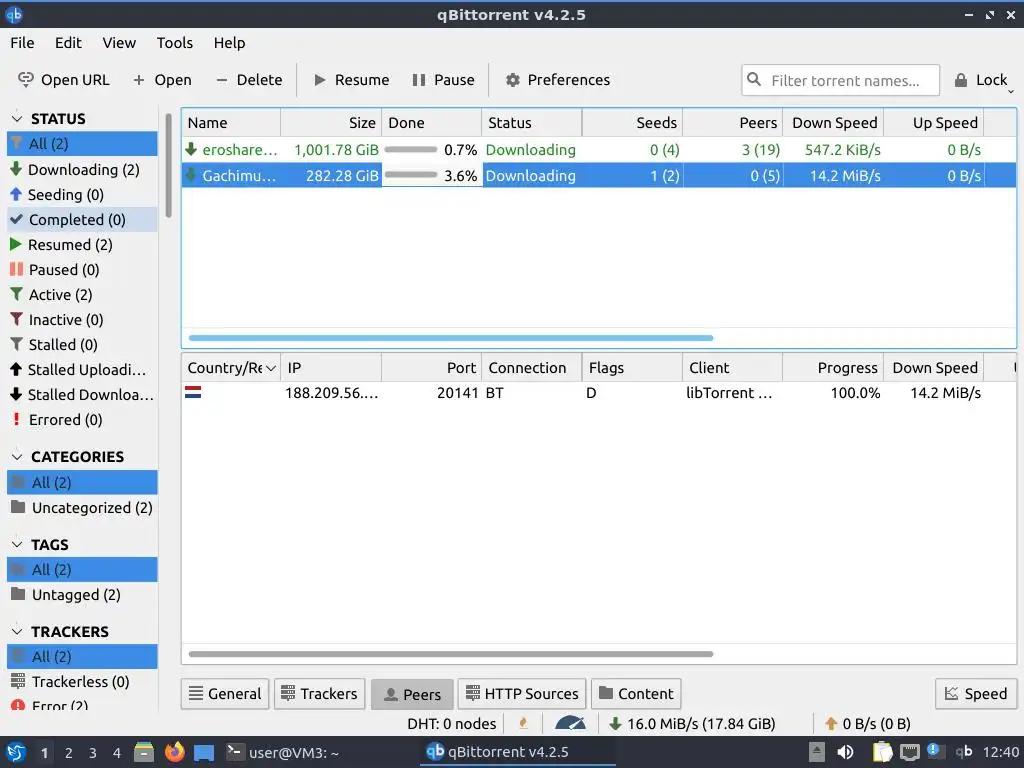The width and height of the screenshot is (1024, 768).
Task: Click the connection status flame icon
Action: tap(523, 723)
